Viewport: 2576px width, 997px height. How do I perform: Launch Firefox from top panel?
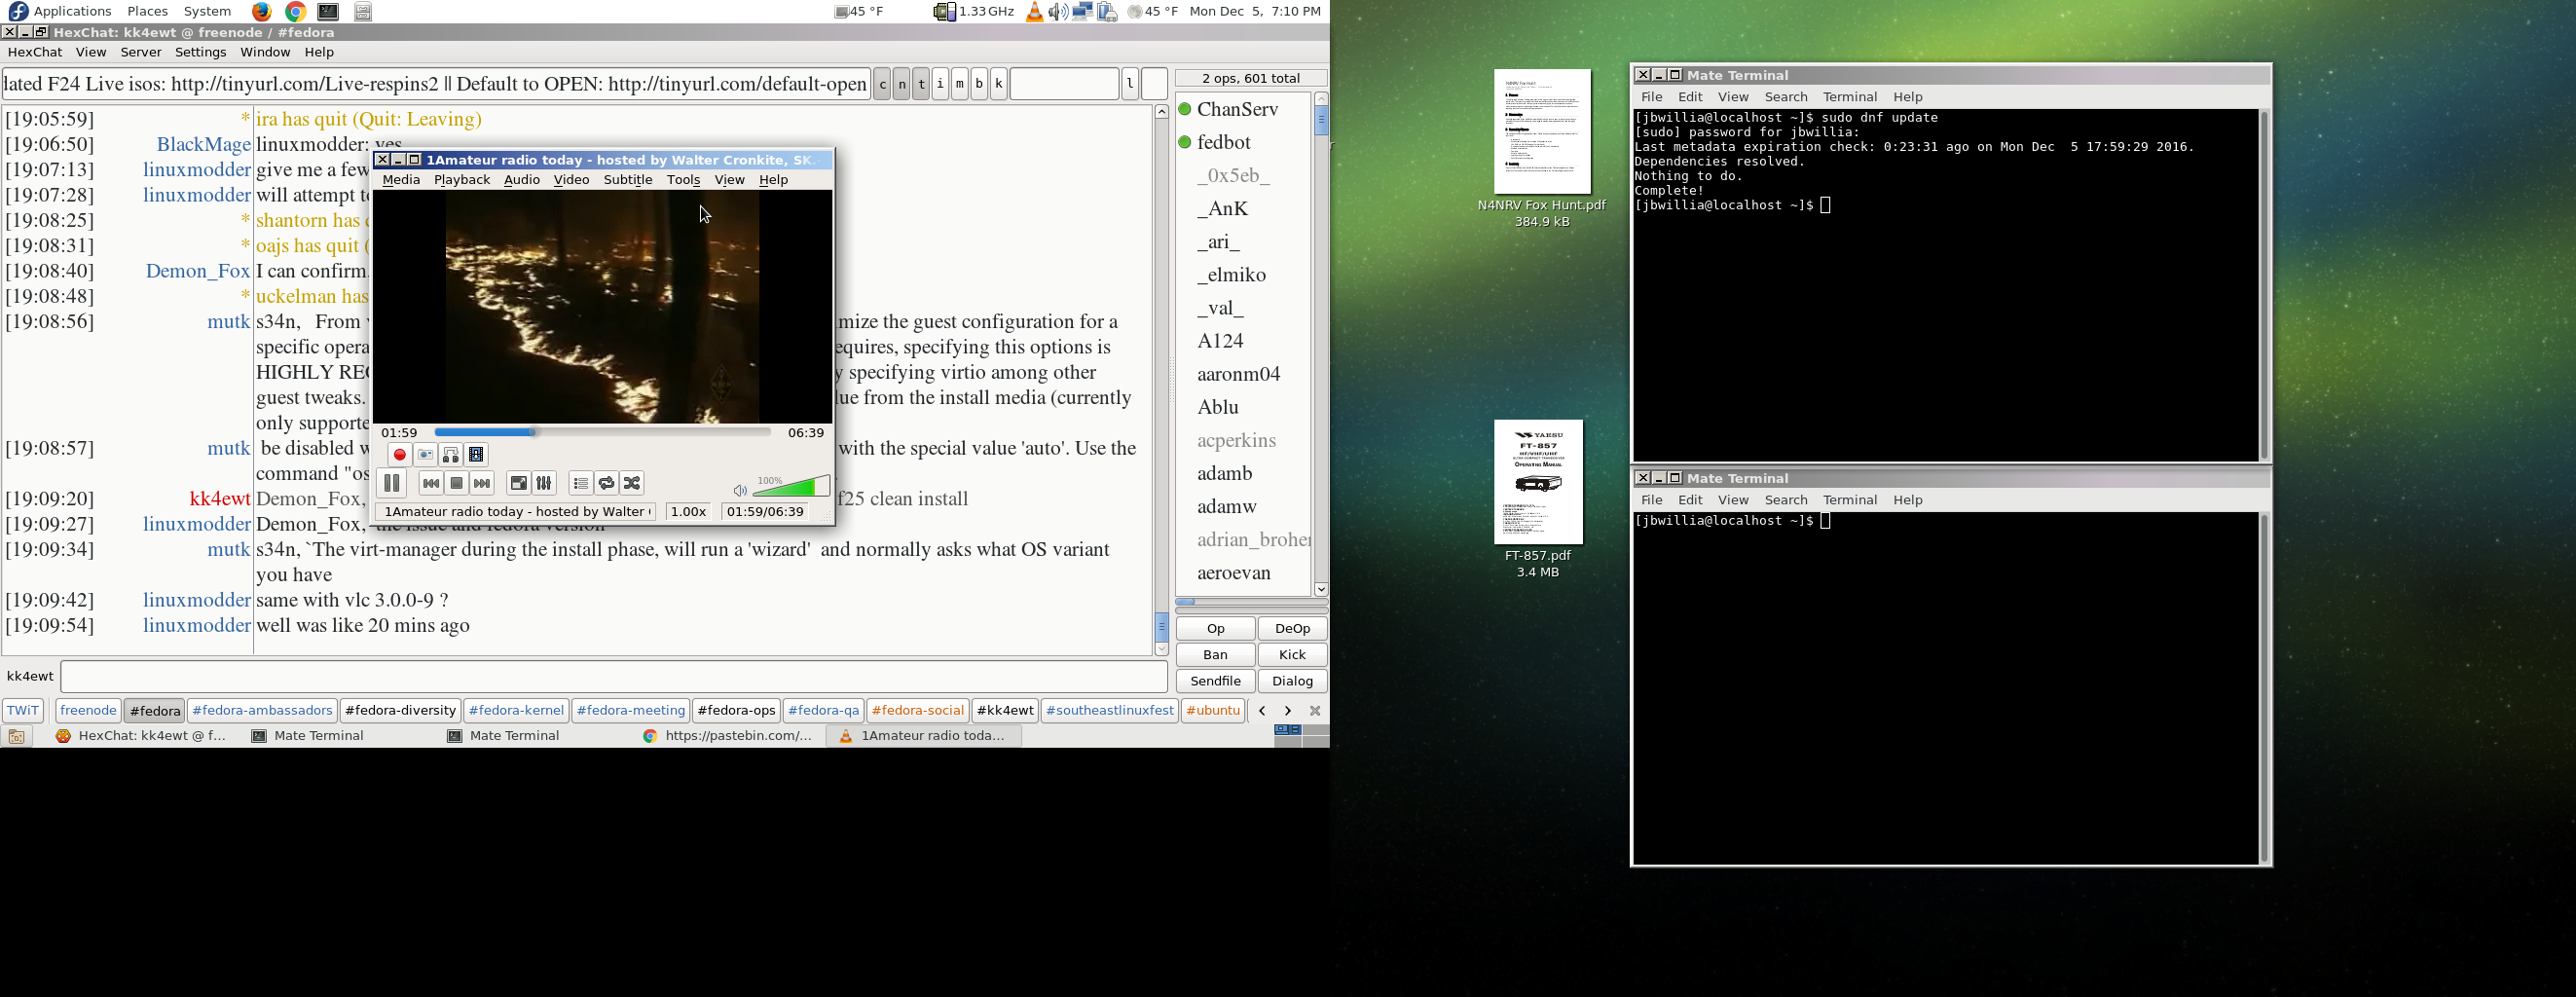(261, 12)
